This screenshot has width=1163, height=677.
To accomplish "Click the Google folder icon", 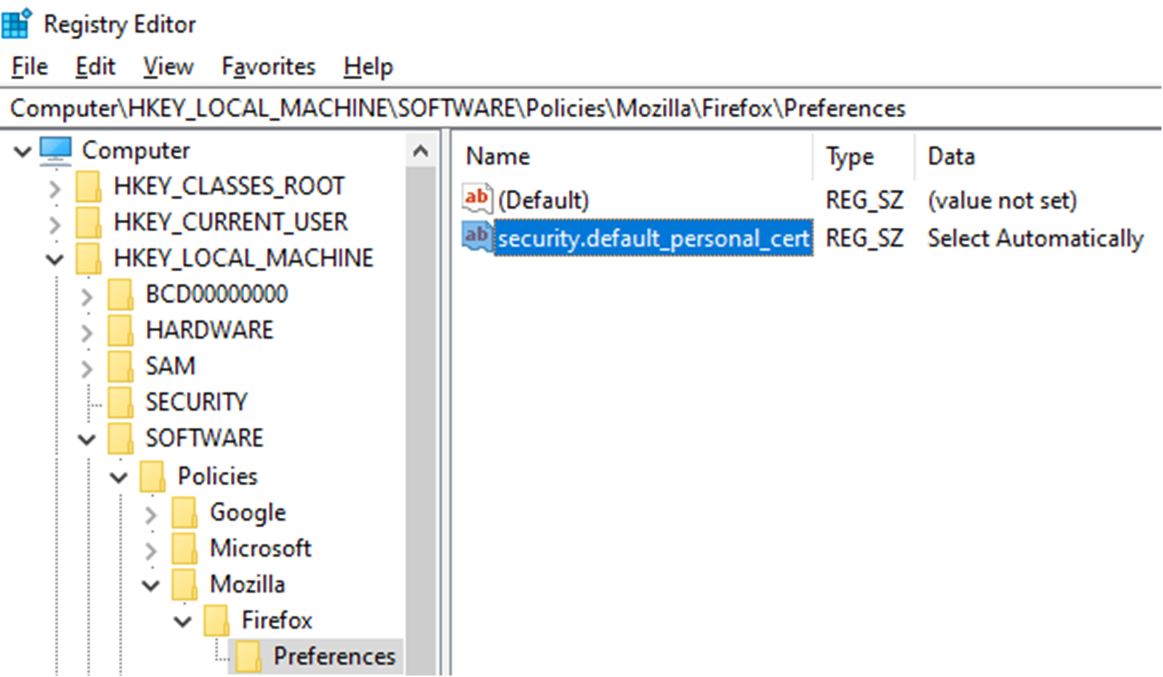I will tap(185, 512).
